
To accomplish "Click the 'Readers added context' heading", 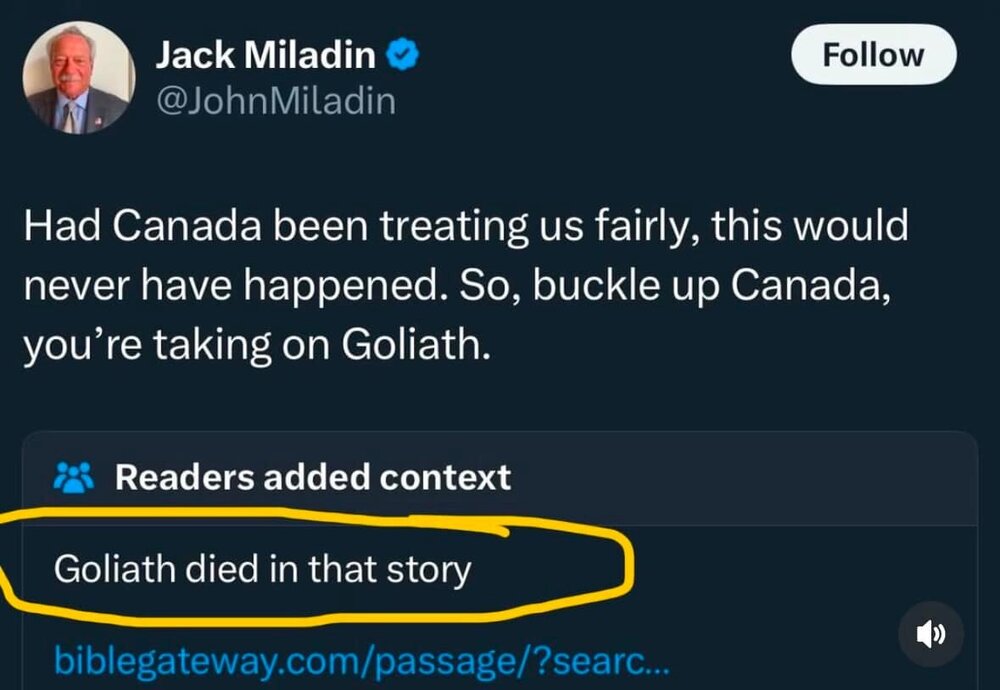I will pyautogui.click(x=312, y=477).
